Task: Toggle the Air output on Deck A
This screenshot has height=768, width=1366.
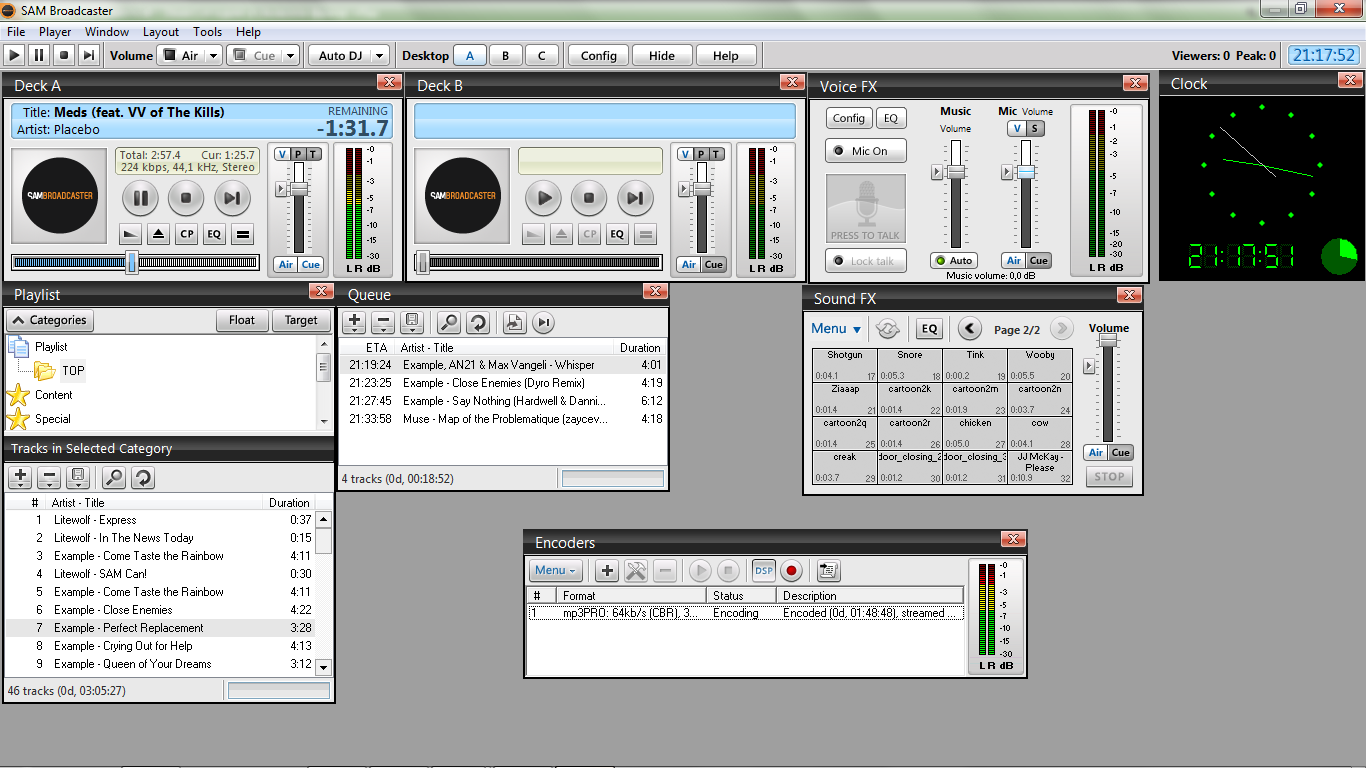Action: coord(286,265)
